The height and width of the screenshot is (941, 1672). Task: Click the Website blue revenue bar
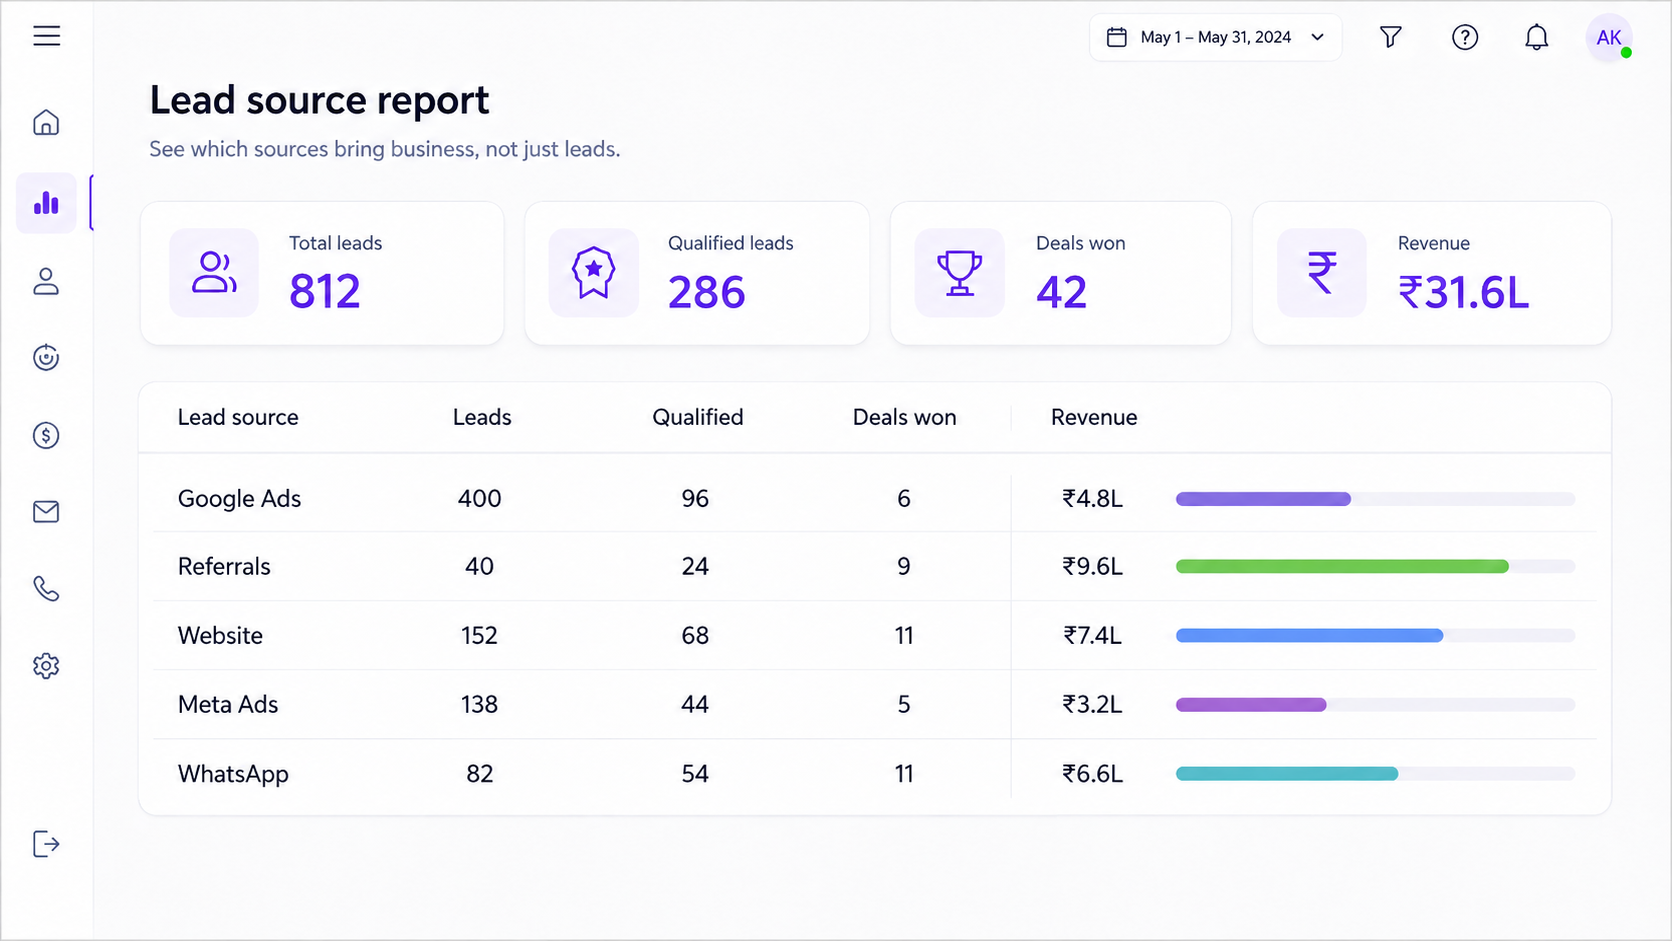1309,636
